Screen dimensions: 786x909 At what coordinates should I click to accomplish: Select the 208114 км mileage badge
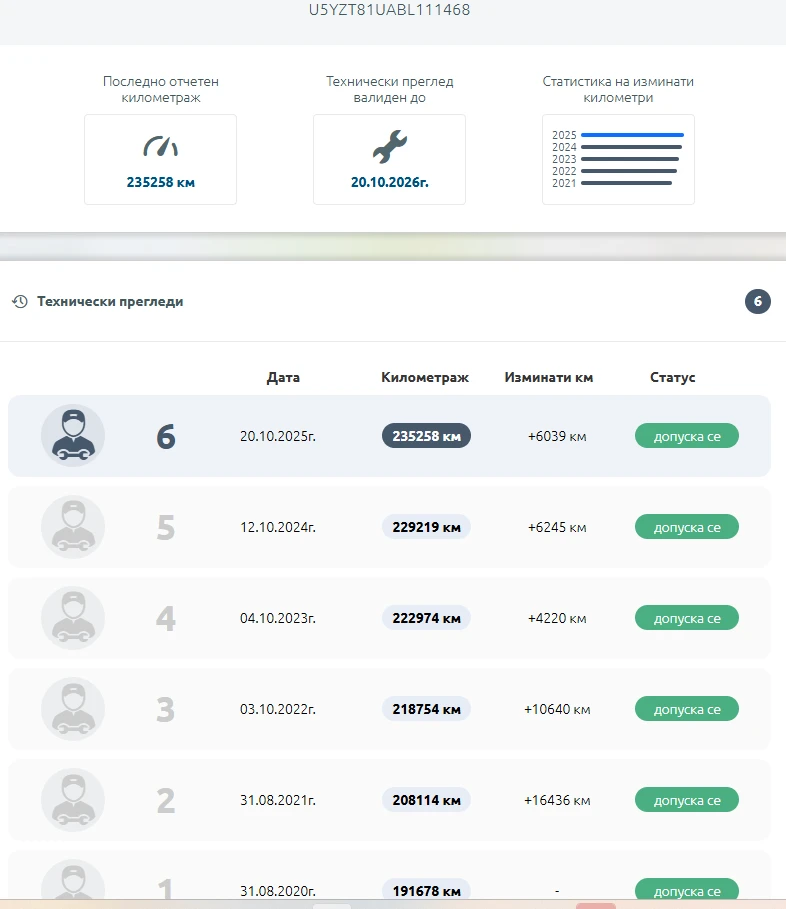425,800
